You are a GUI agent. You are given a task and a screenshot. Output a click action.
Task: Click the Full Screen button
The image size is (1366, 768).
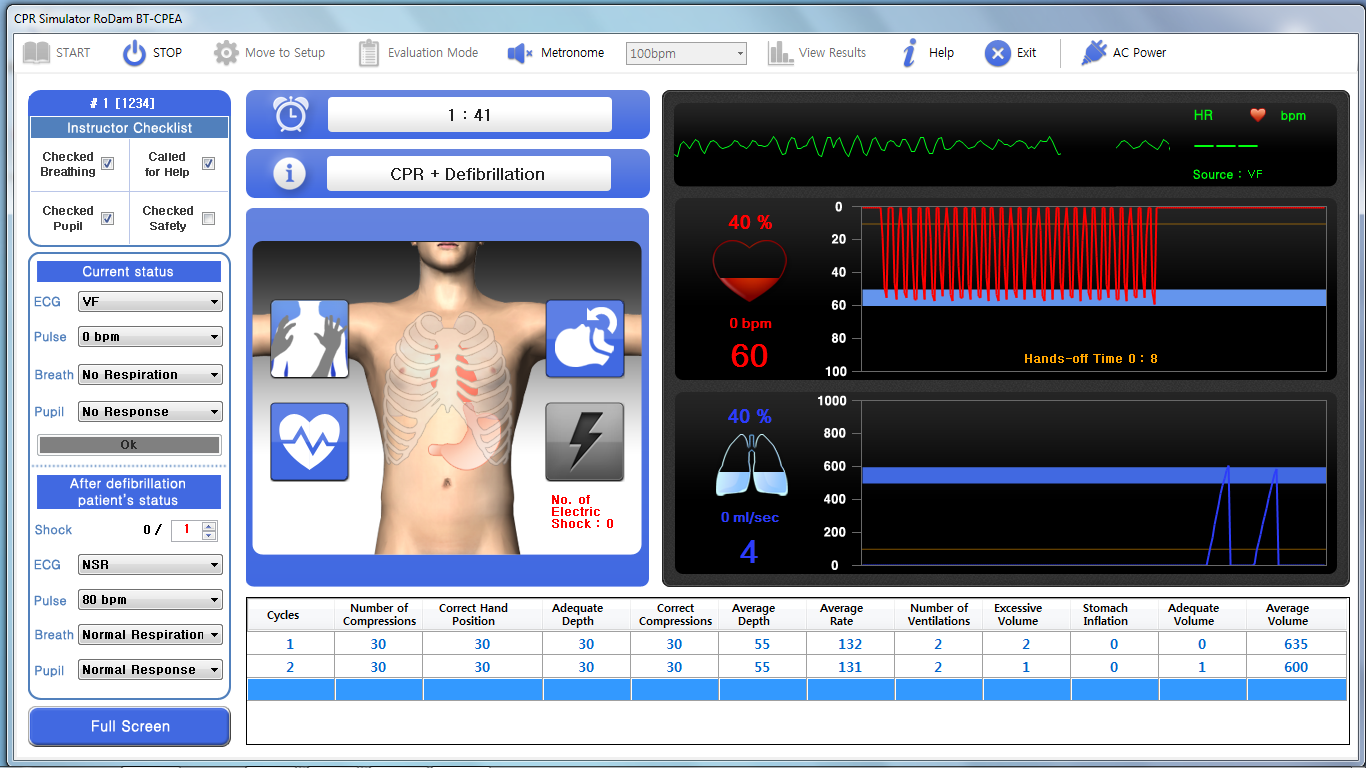(x=130, y=727)
